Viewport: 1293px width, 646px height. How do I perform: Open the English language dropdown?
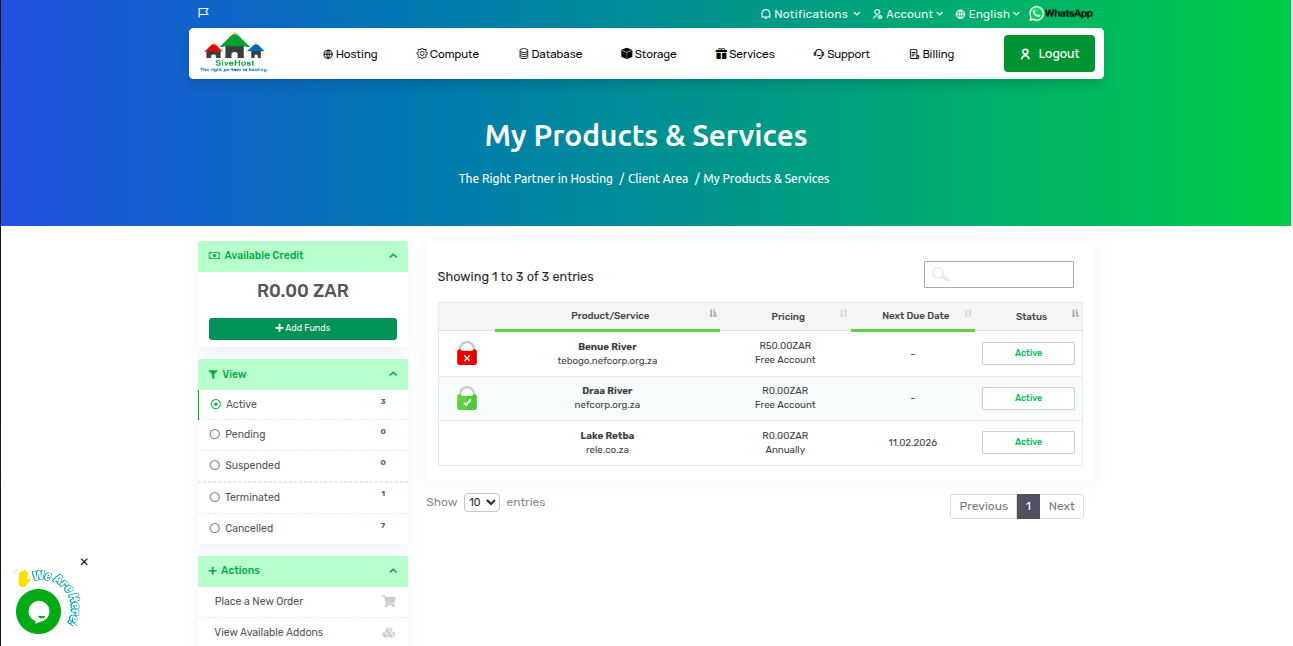987,14
